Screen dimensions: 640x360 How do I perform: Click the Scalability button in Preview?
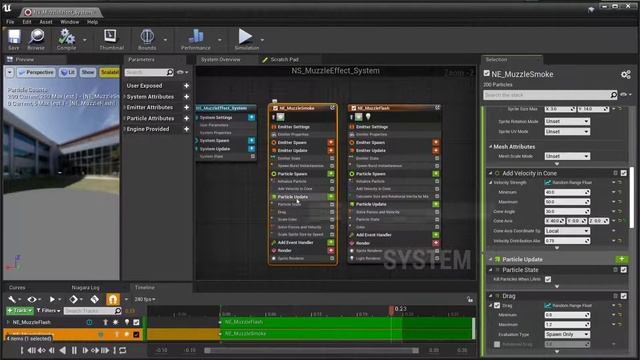pos(109,72)
